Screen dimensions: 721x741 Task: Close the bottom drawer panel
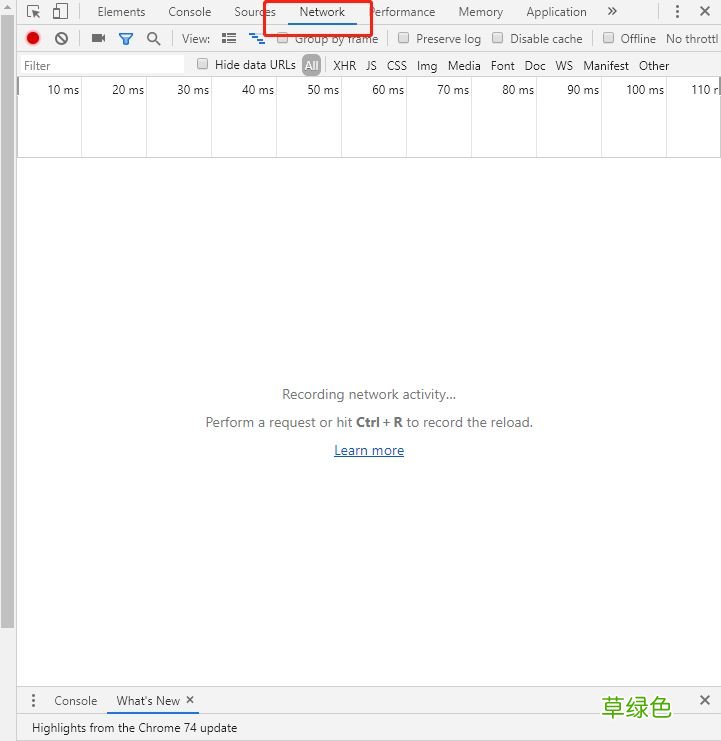705,700
